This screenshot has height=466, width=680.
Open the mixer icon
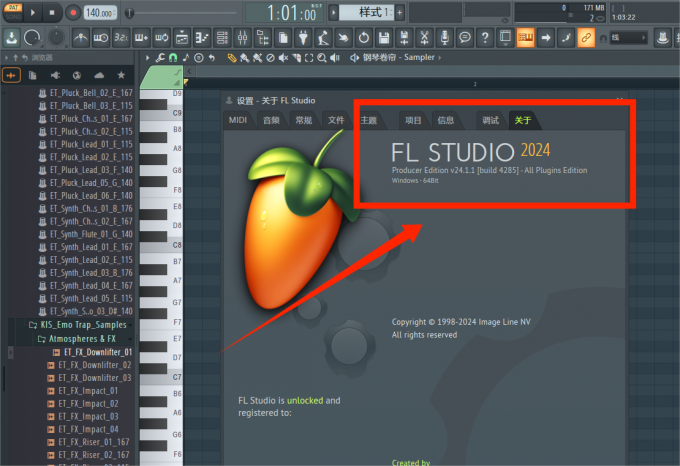click(x=242, y=38)
